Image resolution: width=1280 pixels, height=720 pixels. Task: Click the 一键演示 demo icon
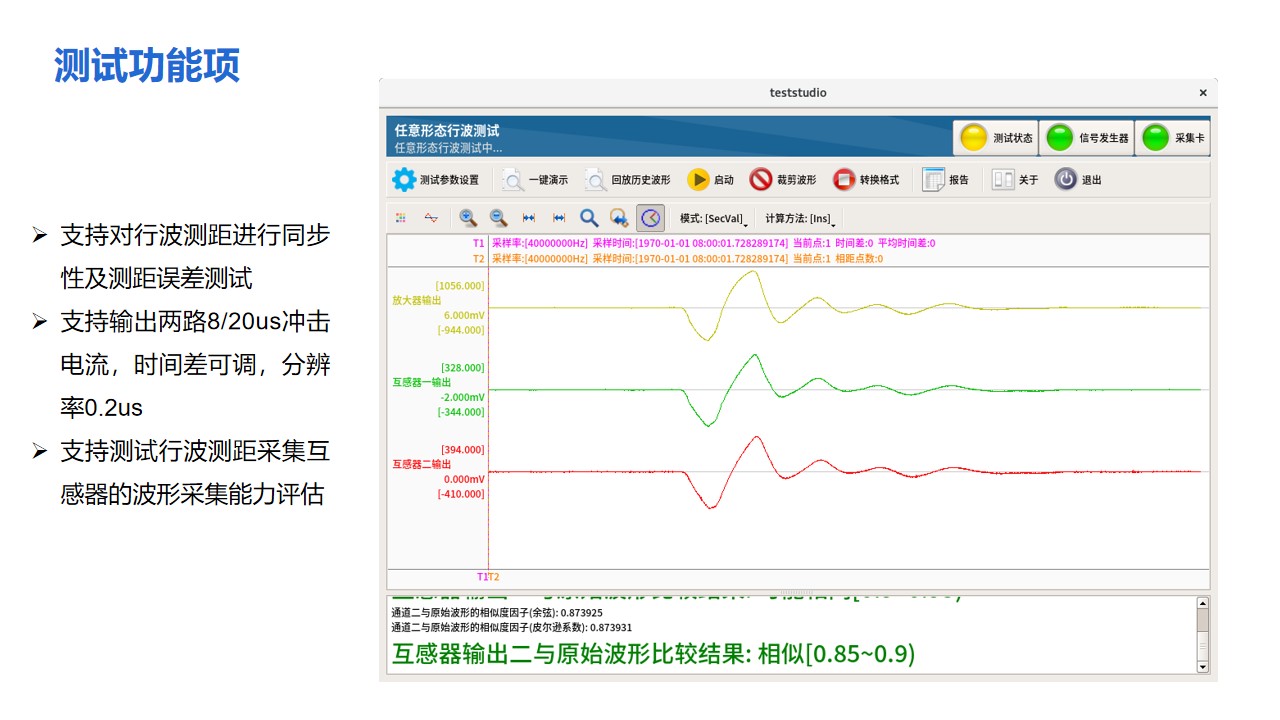513,180
